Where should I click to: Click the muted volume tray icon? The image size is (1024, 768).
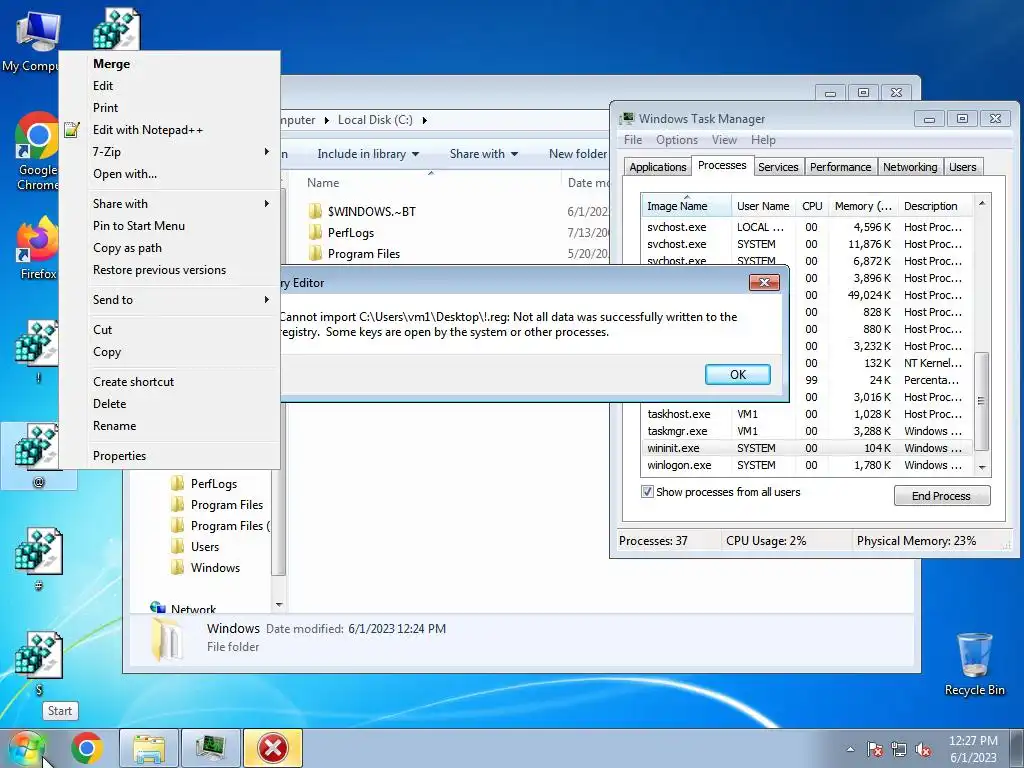pos(923,749)
